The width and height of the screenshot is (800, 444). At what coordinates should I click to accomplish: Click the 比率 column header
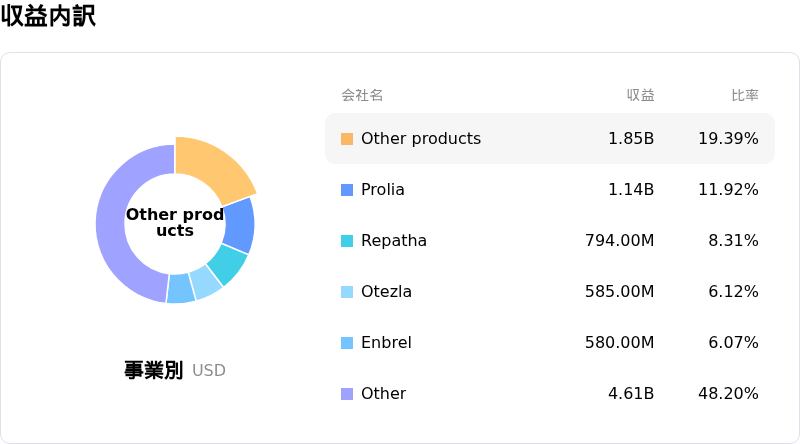744,96
